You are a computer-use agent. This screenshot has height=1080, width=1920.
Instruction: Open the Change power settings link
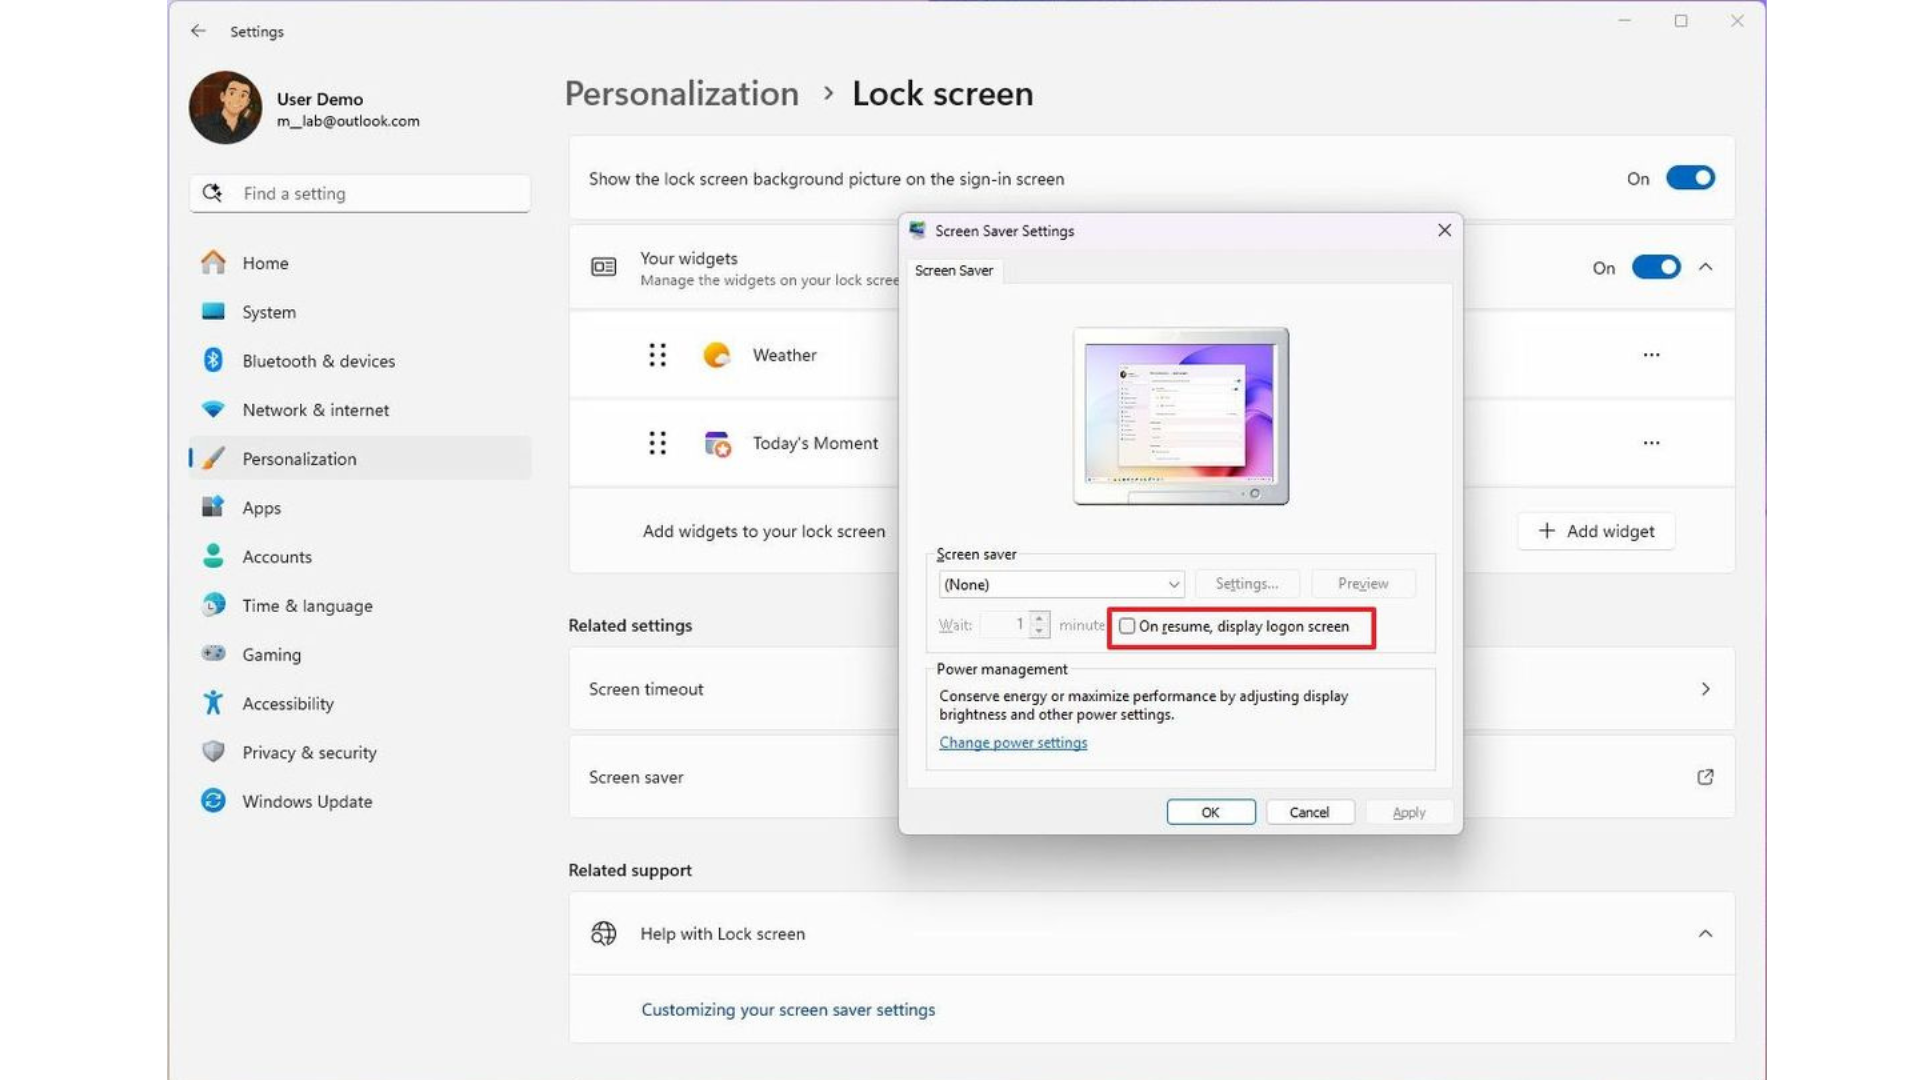[x=1012, y=742]
